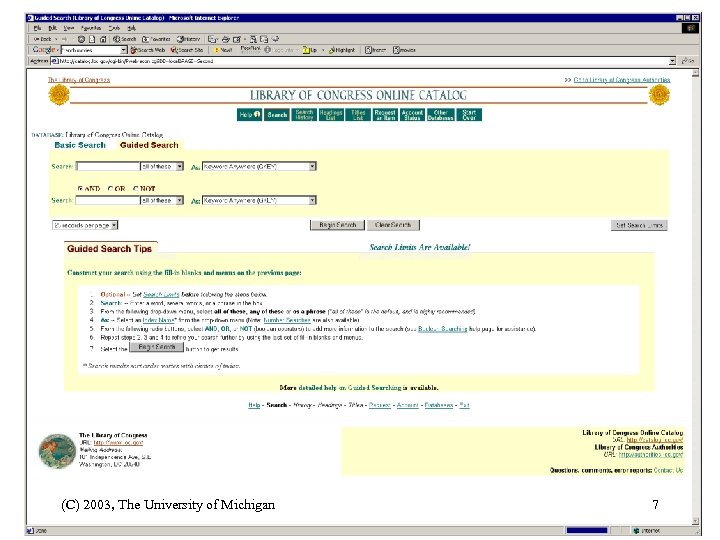Select the AND radio button

[x=80, y=188]
